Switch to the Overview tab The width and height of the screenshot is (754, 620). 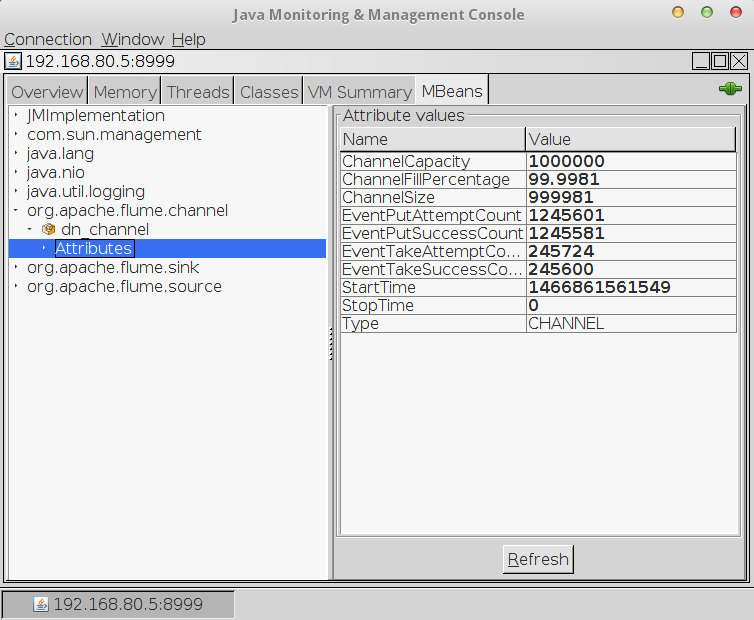coord(47,91)
